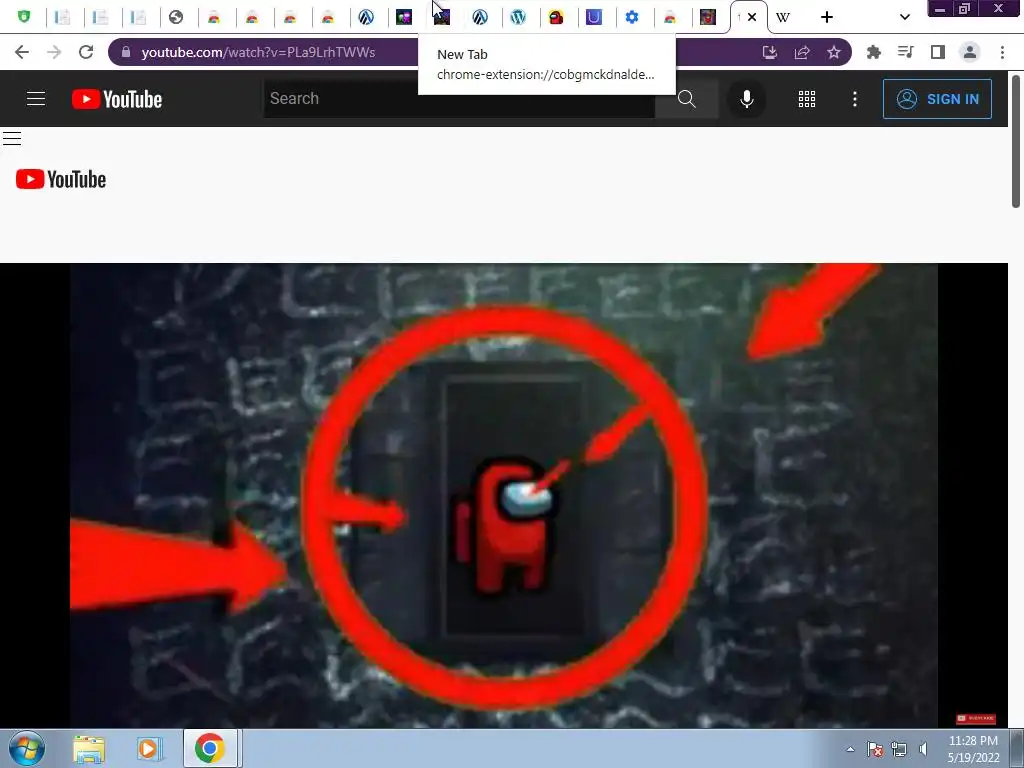The height and width of the screenshot is (768, 1024).
Task: Open the tab search chevron
Action: click(904, 17)
